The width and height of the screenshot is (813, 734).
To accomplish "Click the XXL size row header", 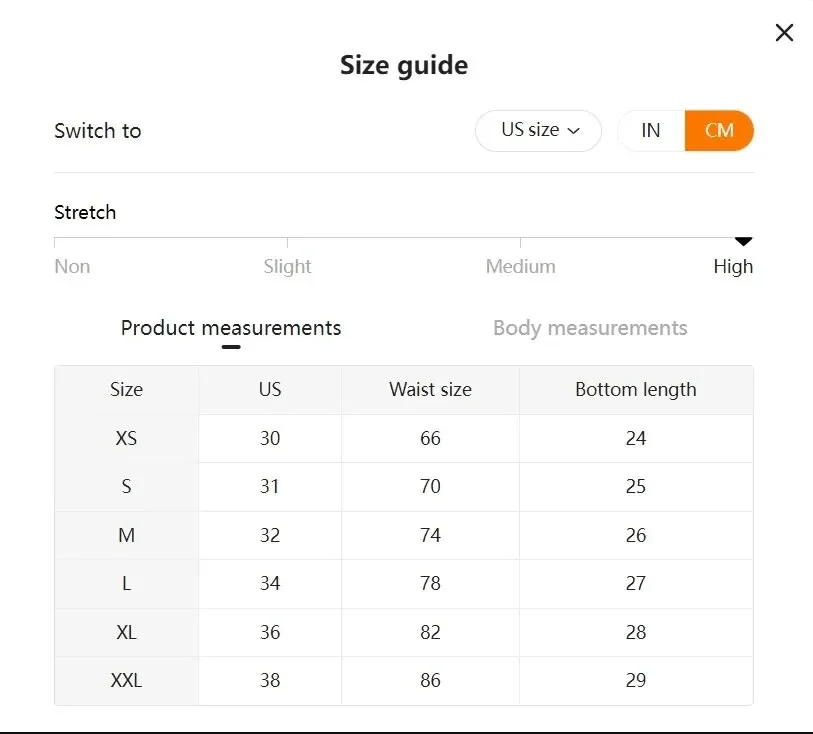I will (126, 680).
